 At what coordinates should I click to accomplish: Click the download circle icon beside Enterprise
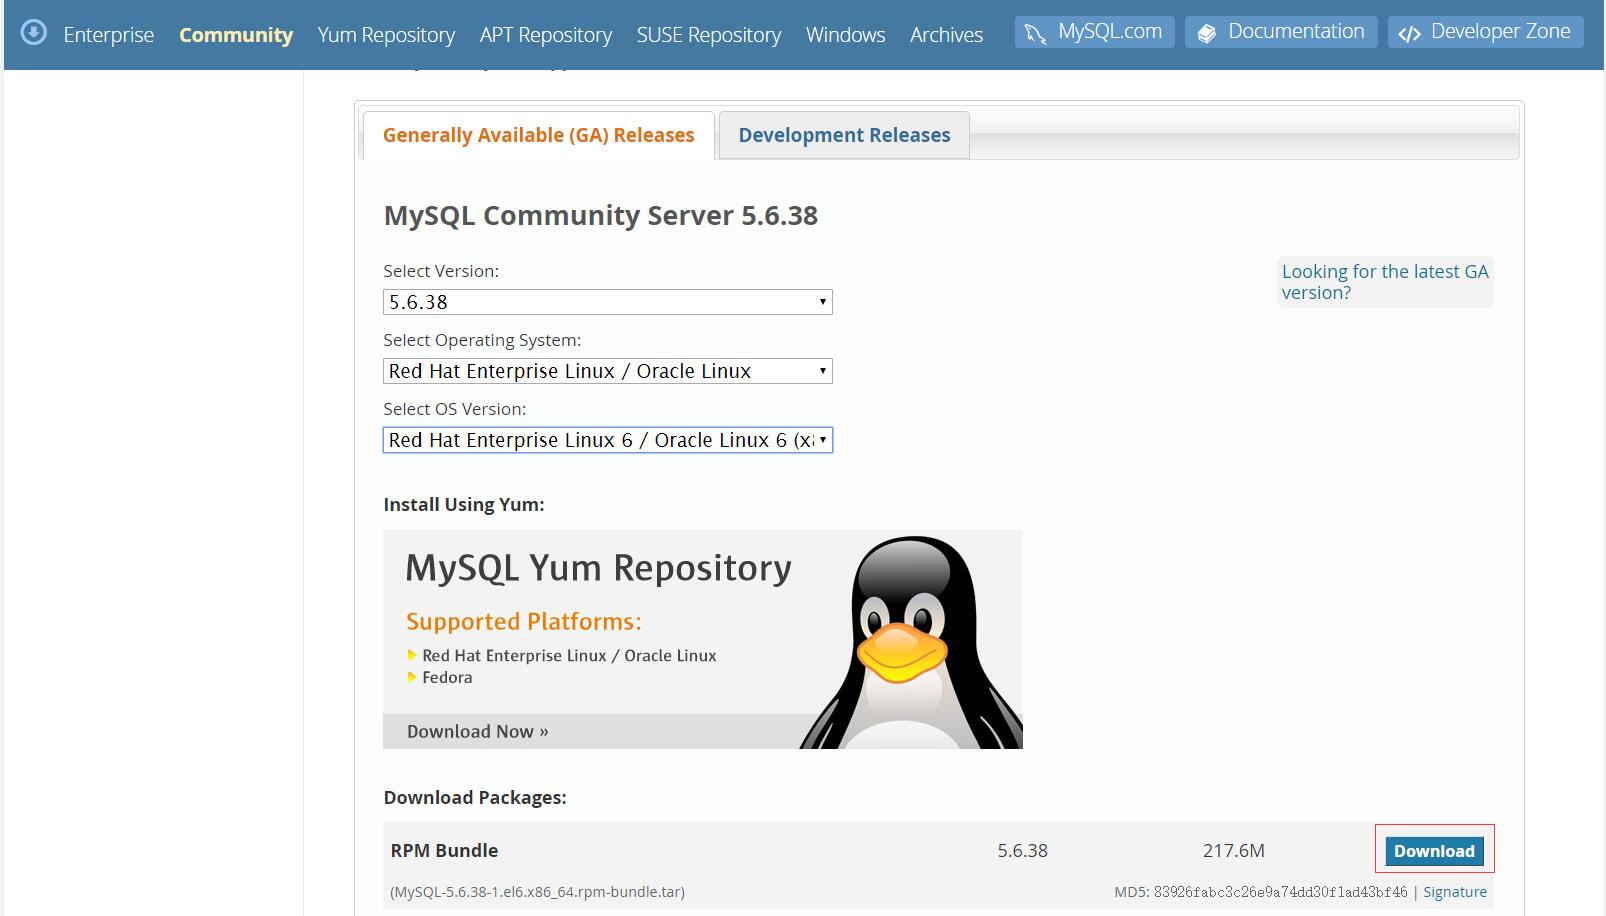click(34, 33)
